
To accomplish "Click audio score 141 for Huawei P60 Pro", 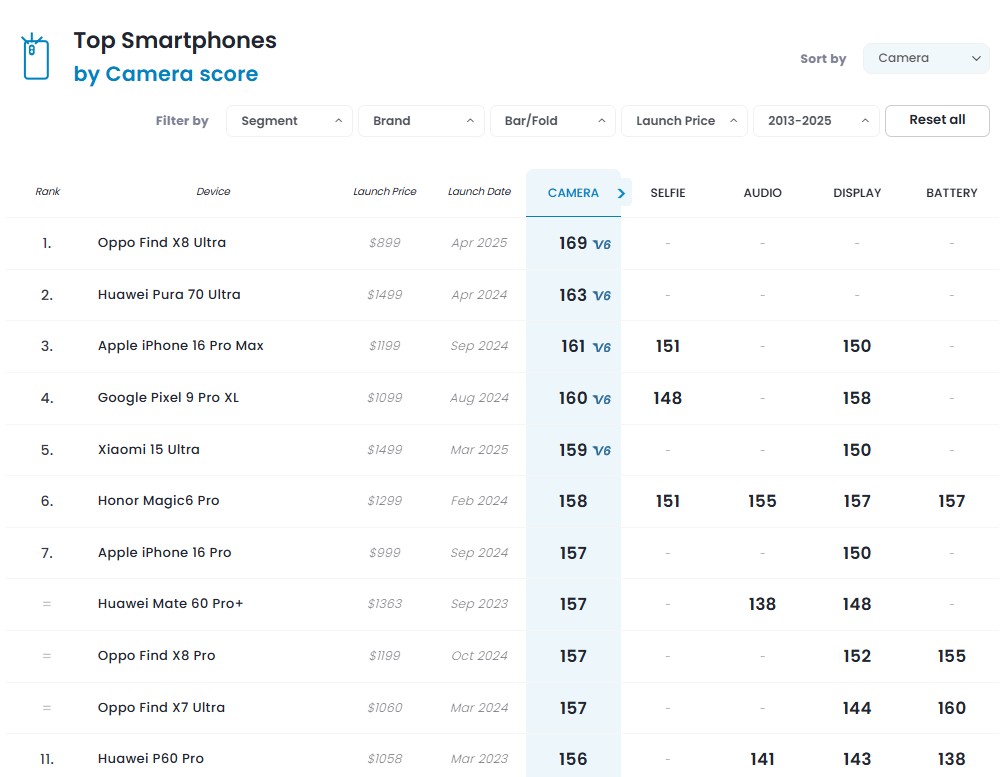I will 762,760.
